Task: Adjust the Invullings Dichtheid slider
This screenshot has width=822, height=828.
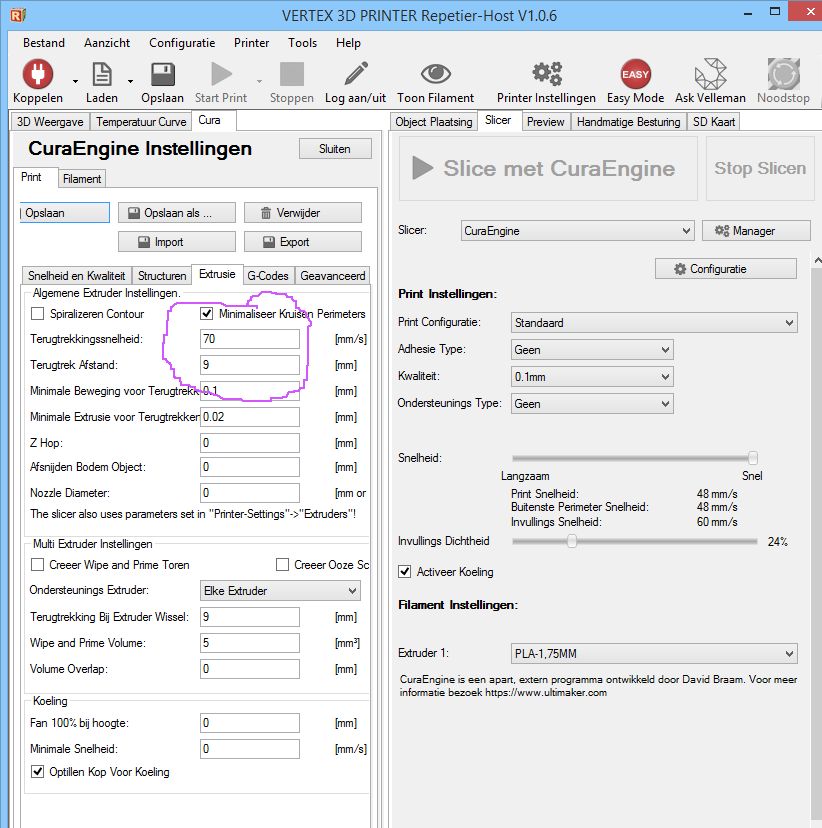Action: [x=572, y=541]
